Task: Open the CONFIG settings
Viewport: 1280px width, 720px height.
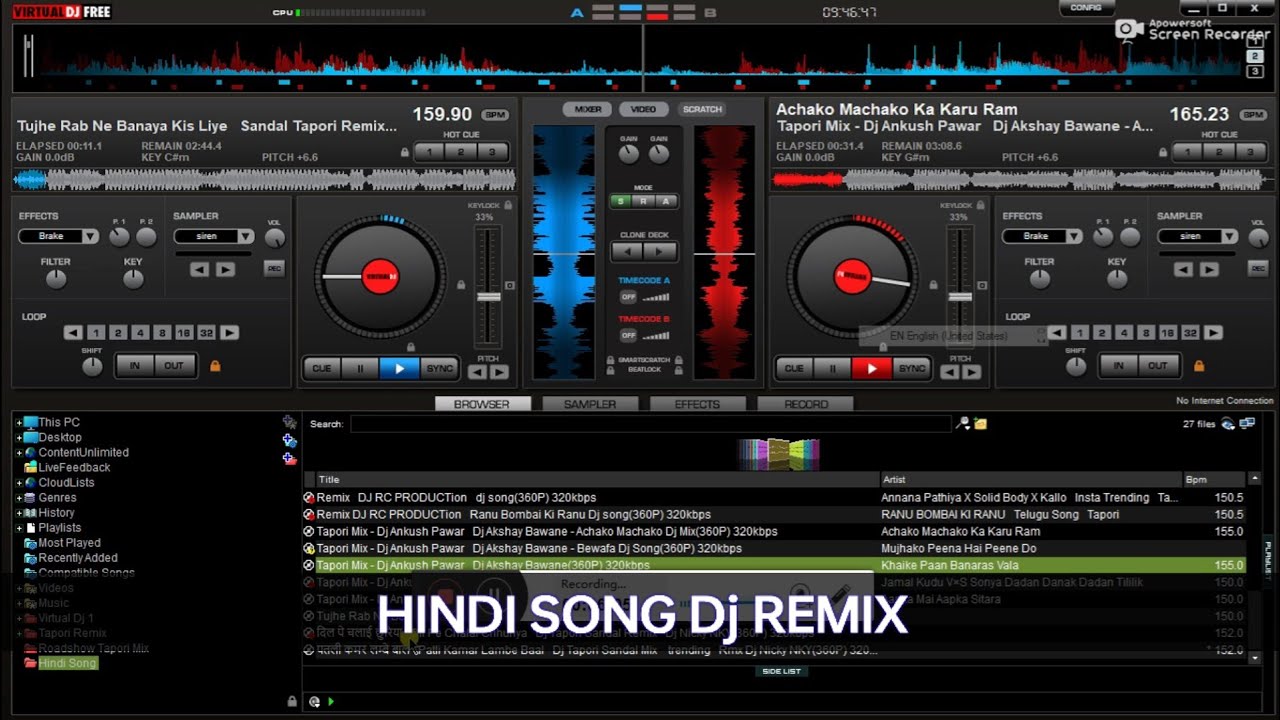Action: tap(1086, 8)
